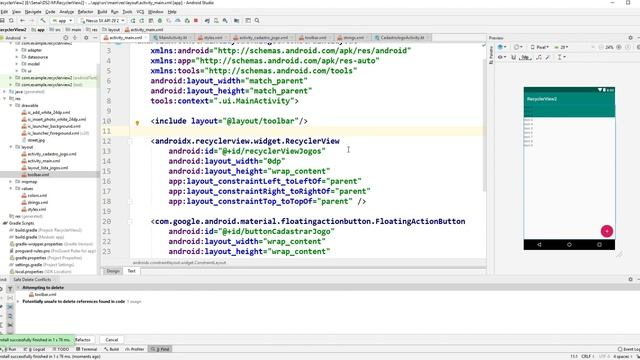
Task: Open the app run configuration dropdown
Action: 62,20
